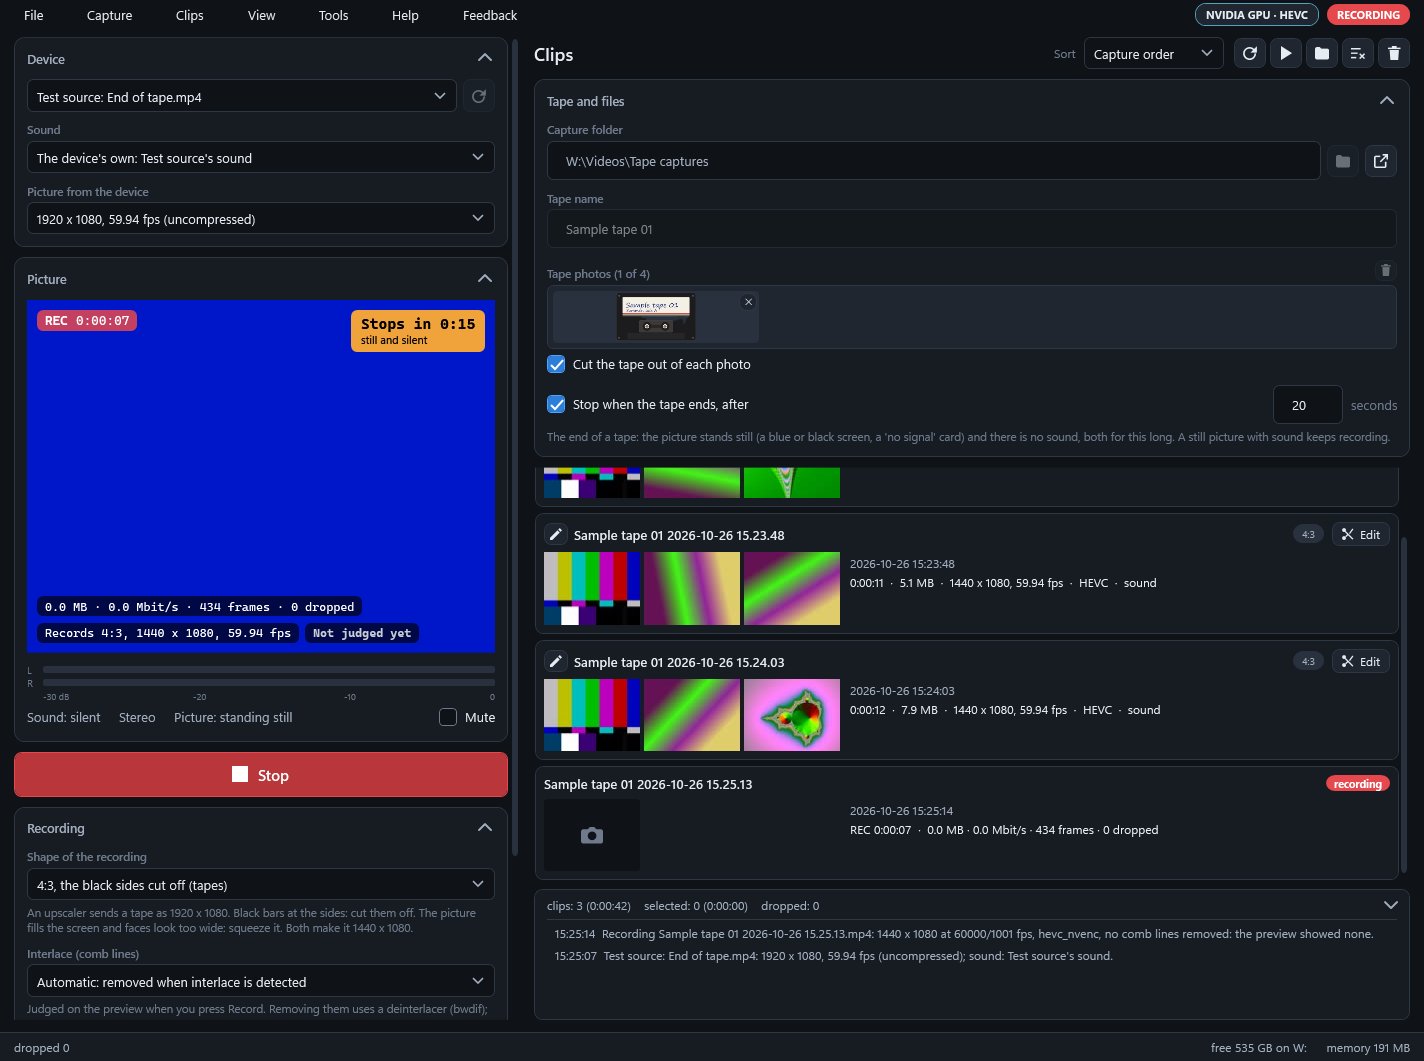
Task: Click the refresh clips icon in Clips toolbar
Action: click(x=1250, y=54)
